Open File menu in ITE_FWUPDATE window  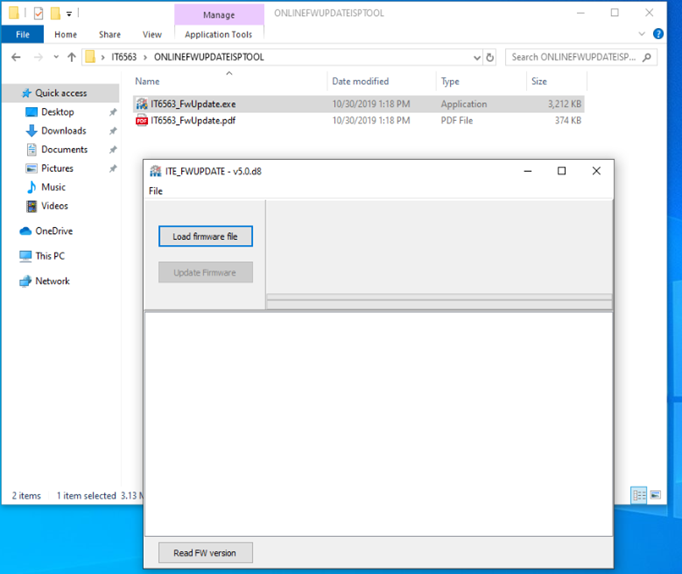155,191
